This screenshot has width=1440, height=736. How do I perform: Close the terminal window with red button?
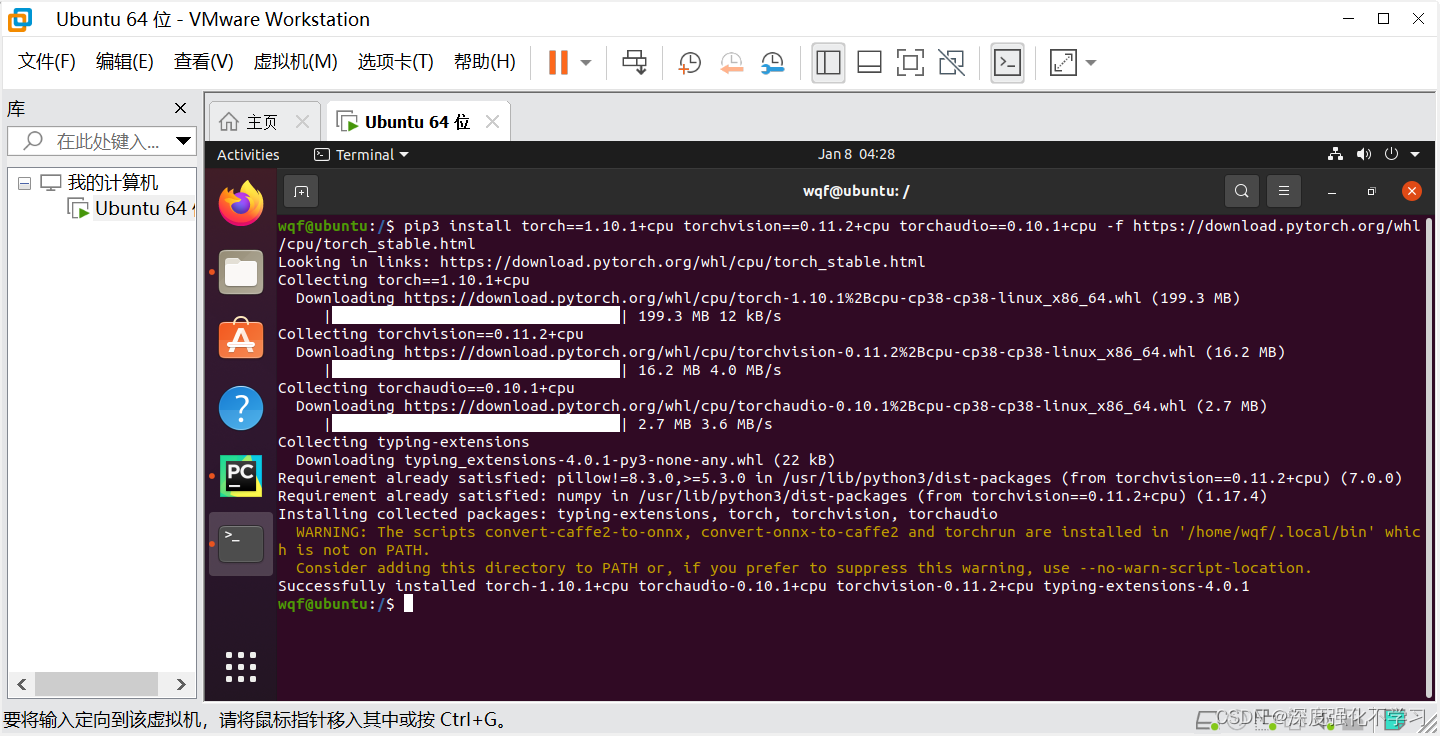coord(1412,191)
